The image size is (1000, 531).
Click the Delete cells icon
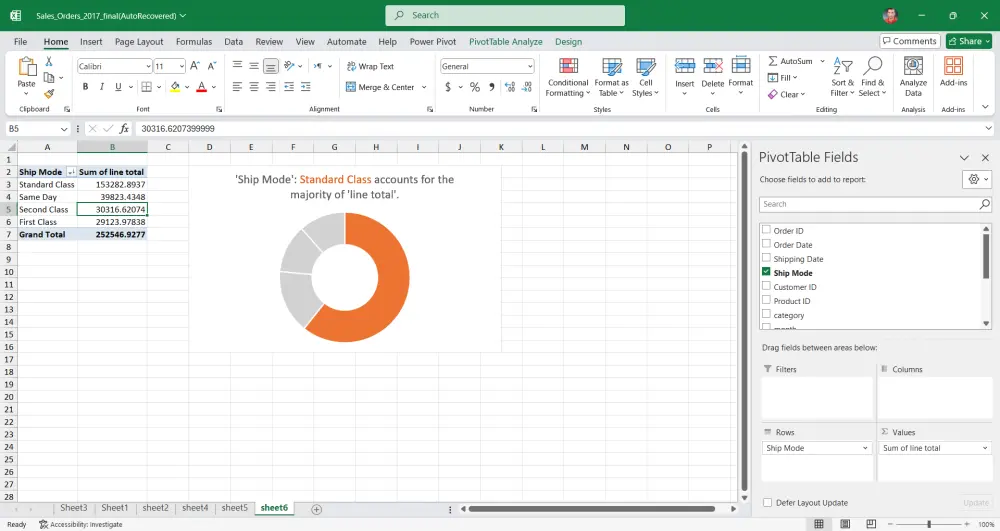[712, 66]
